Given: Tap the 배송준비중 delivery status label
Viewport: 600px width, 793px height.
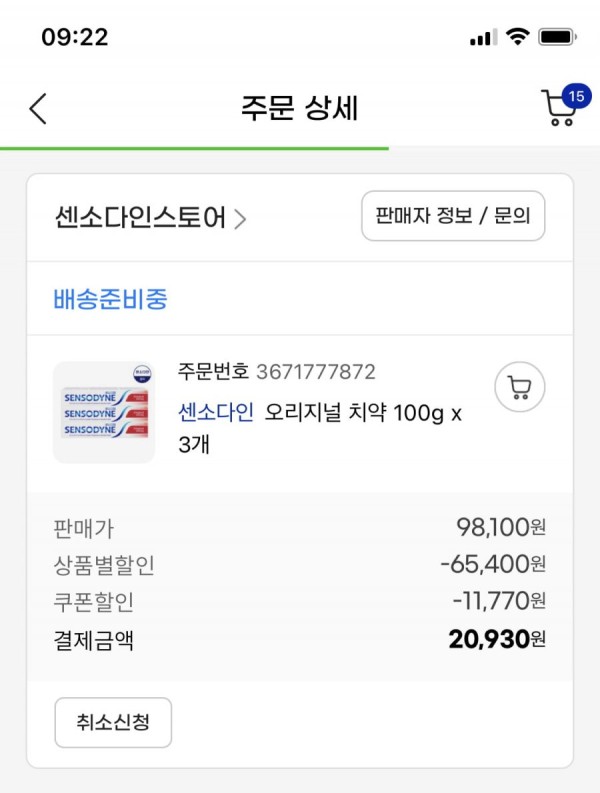Looking at the screenshot, I should [110, 298].
